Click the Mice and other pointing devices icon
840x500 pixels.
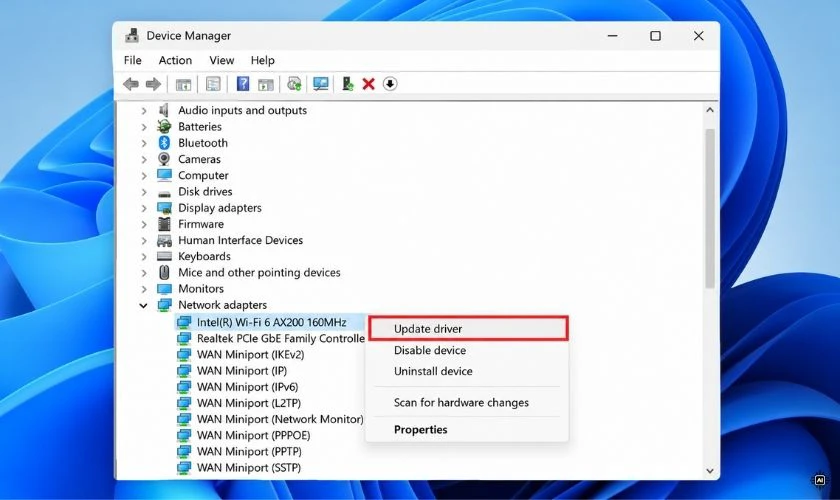pos(164,272)
